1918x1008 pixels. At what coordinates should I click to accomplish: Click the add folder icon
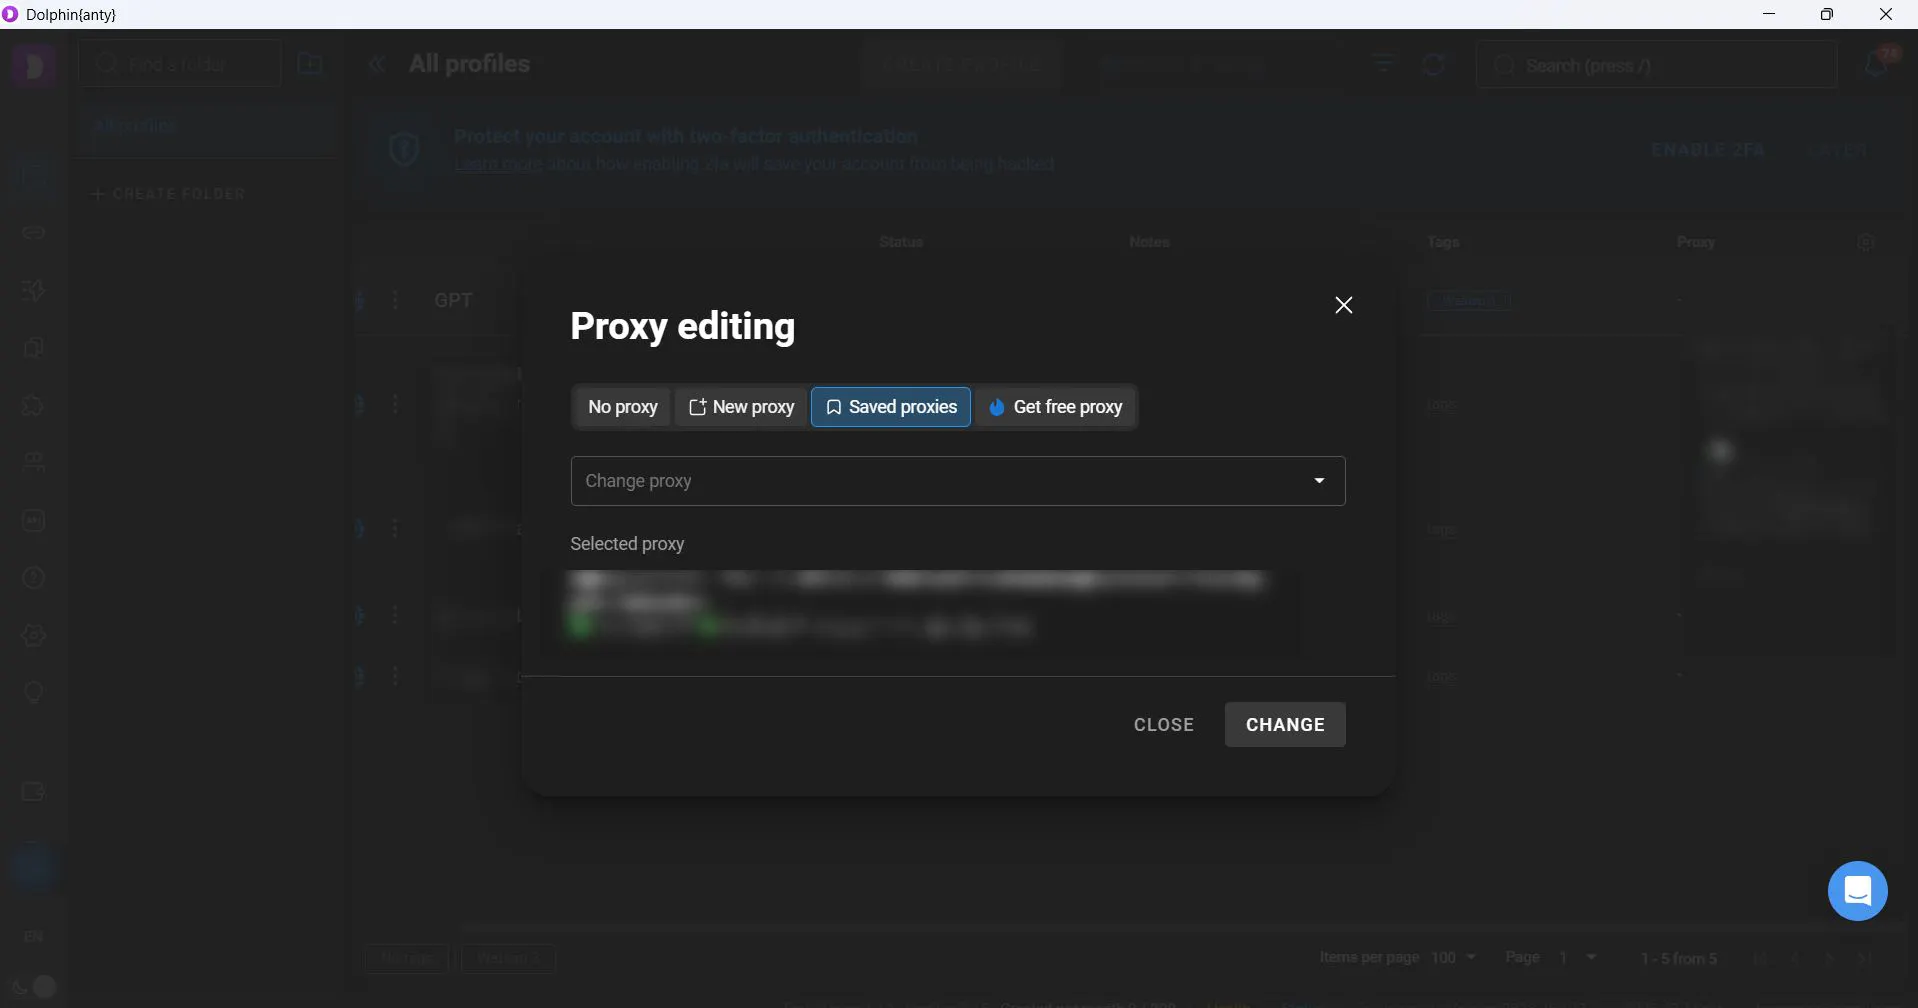[x=311, y=64]
